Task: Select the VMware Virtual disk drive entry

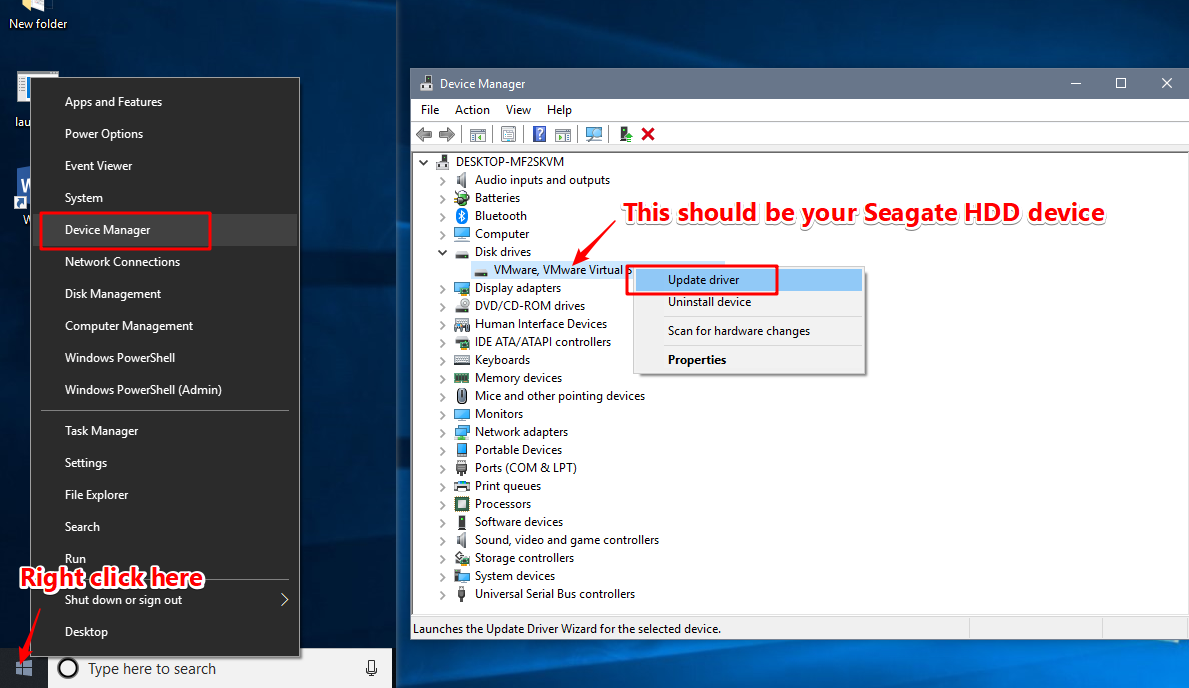Action: tap(557, 269)
